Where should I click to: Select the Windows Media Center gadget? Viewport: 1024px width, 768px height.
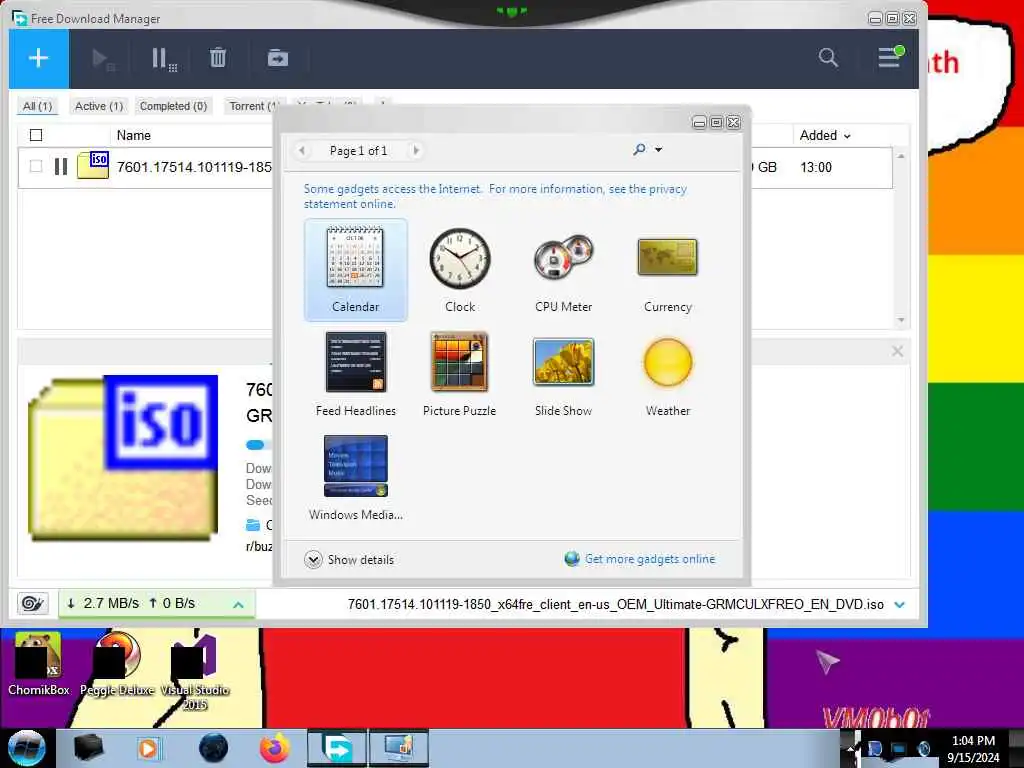point(355,477)
